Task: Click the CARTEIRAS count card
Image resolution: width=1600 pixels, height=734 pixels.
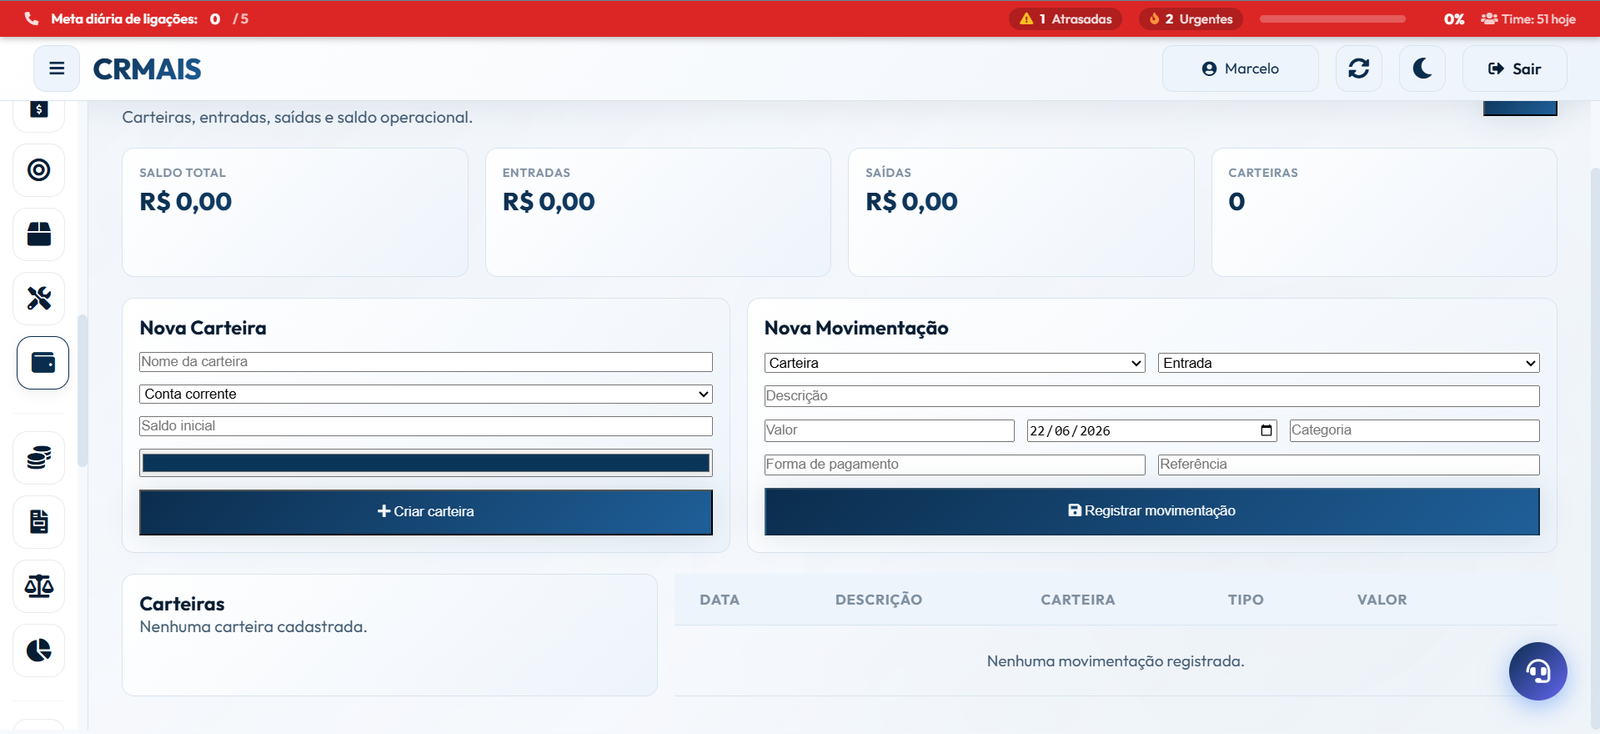Action: pos(1384,212)
